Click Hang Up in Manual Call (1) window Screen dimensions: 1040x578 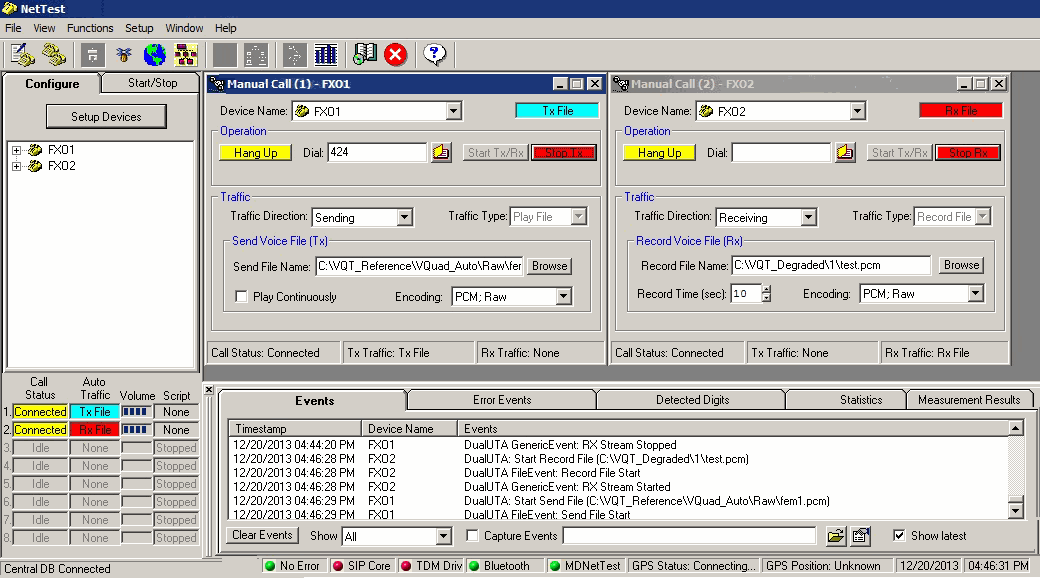coord(255,153)
